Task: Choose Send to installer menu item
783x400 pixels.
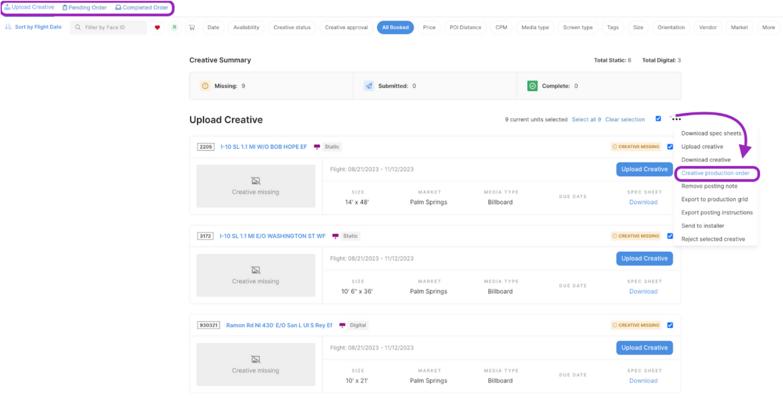Action: [703, 226]
